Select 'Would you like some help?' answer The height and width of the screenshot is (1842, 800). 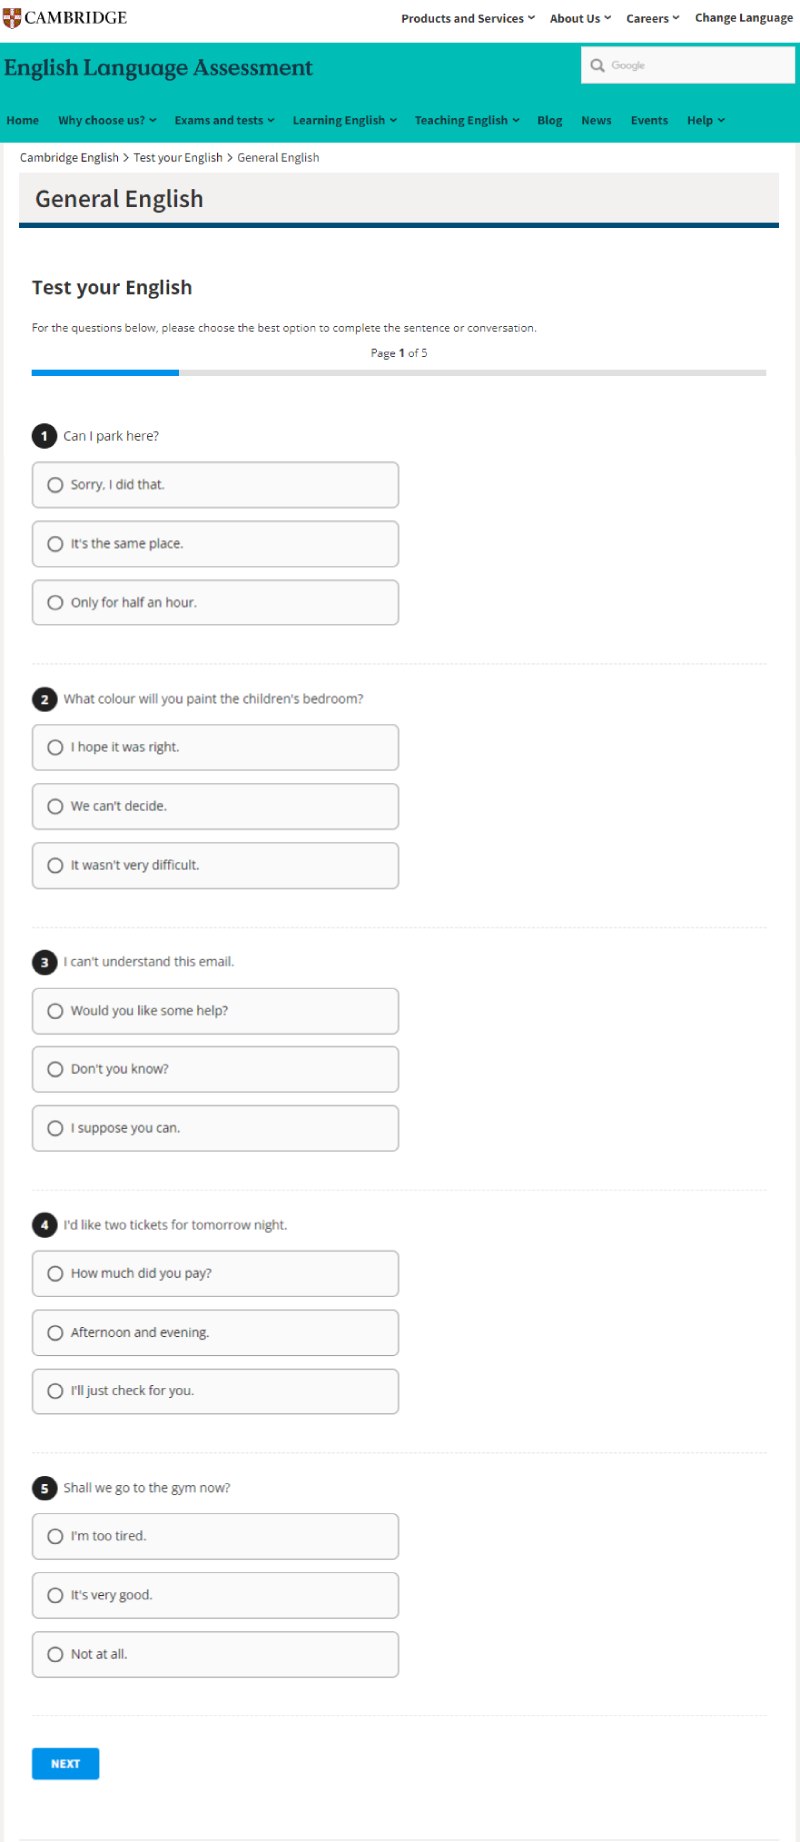[x=215, y=1011]
